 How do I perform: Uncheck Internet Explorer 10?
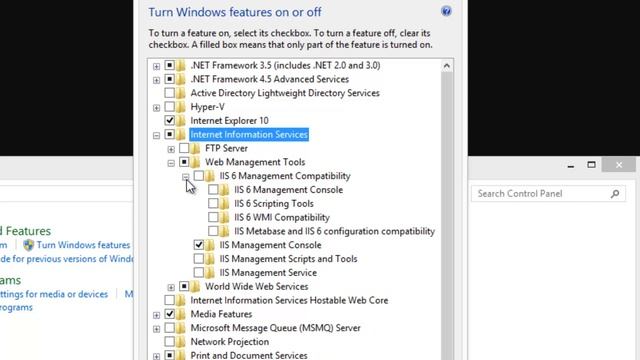[x=169, y=120]
